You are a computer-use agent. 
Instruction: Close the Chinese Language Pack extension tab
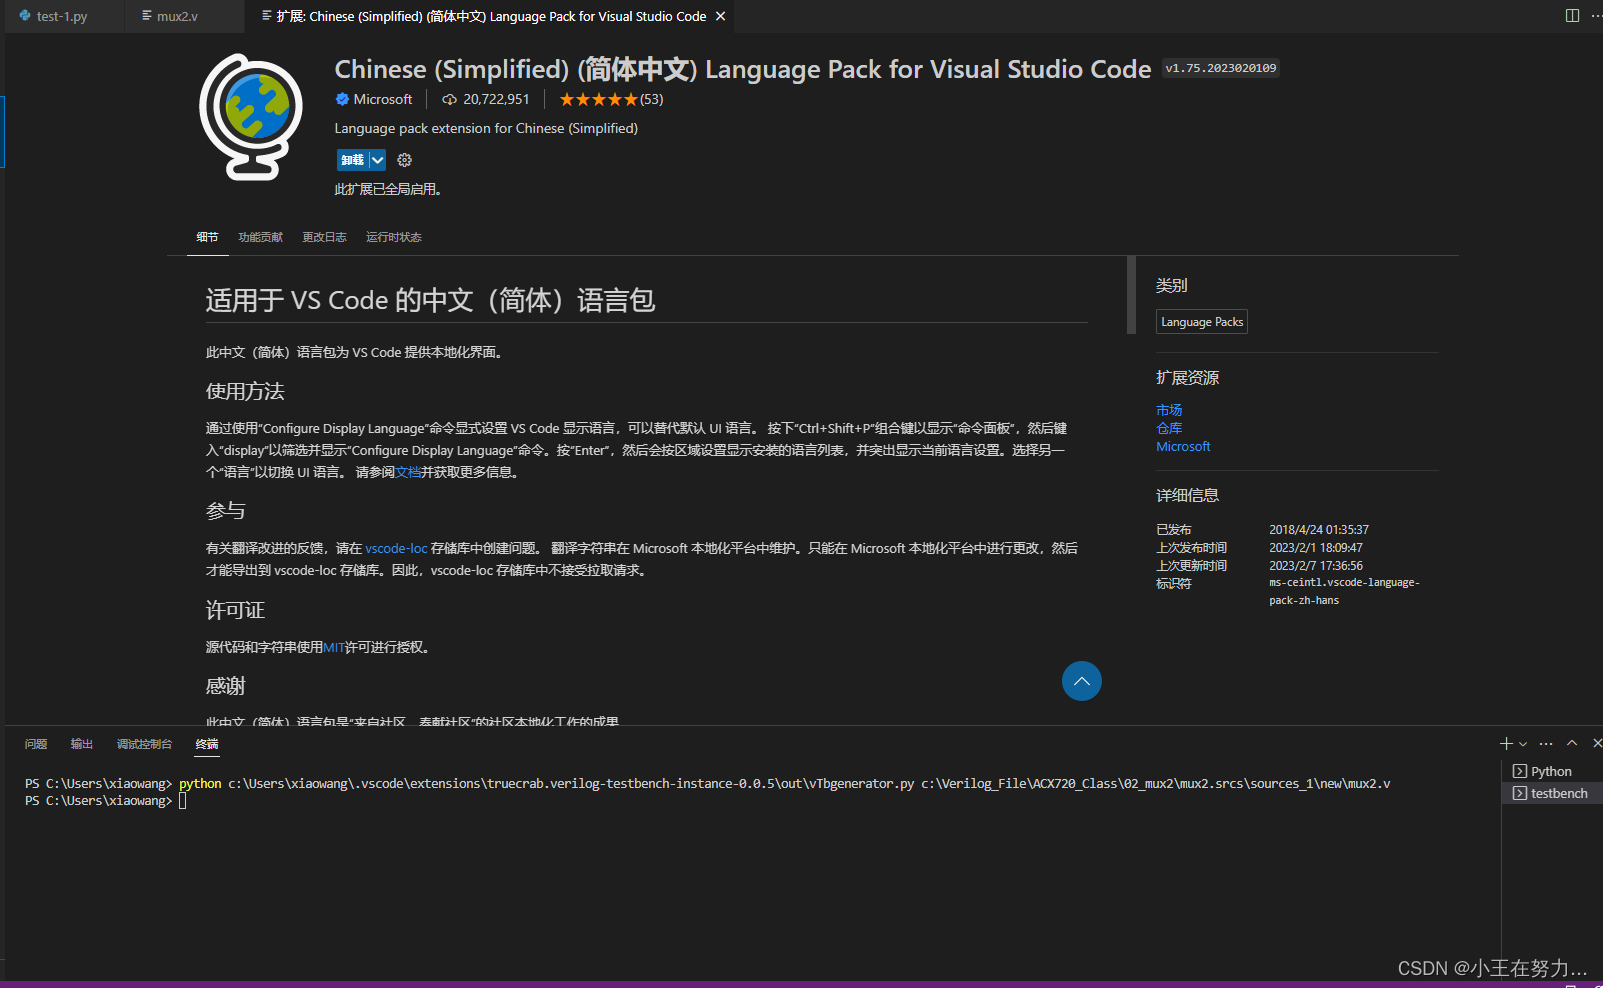720,16
